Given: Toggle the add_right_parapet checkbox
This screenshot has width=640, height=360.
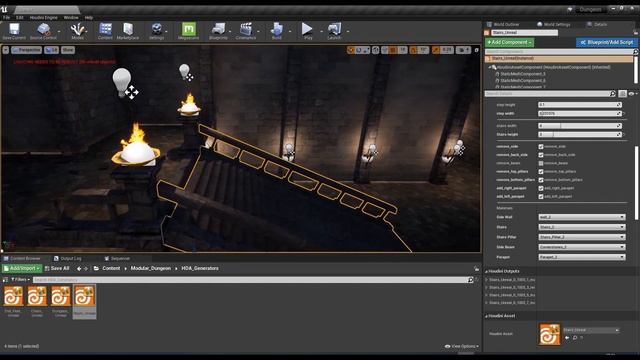Looking at the screenshot, I should pyautogui.click(x=541, y=188).
